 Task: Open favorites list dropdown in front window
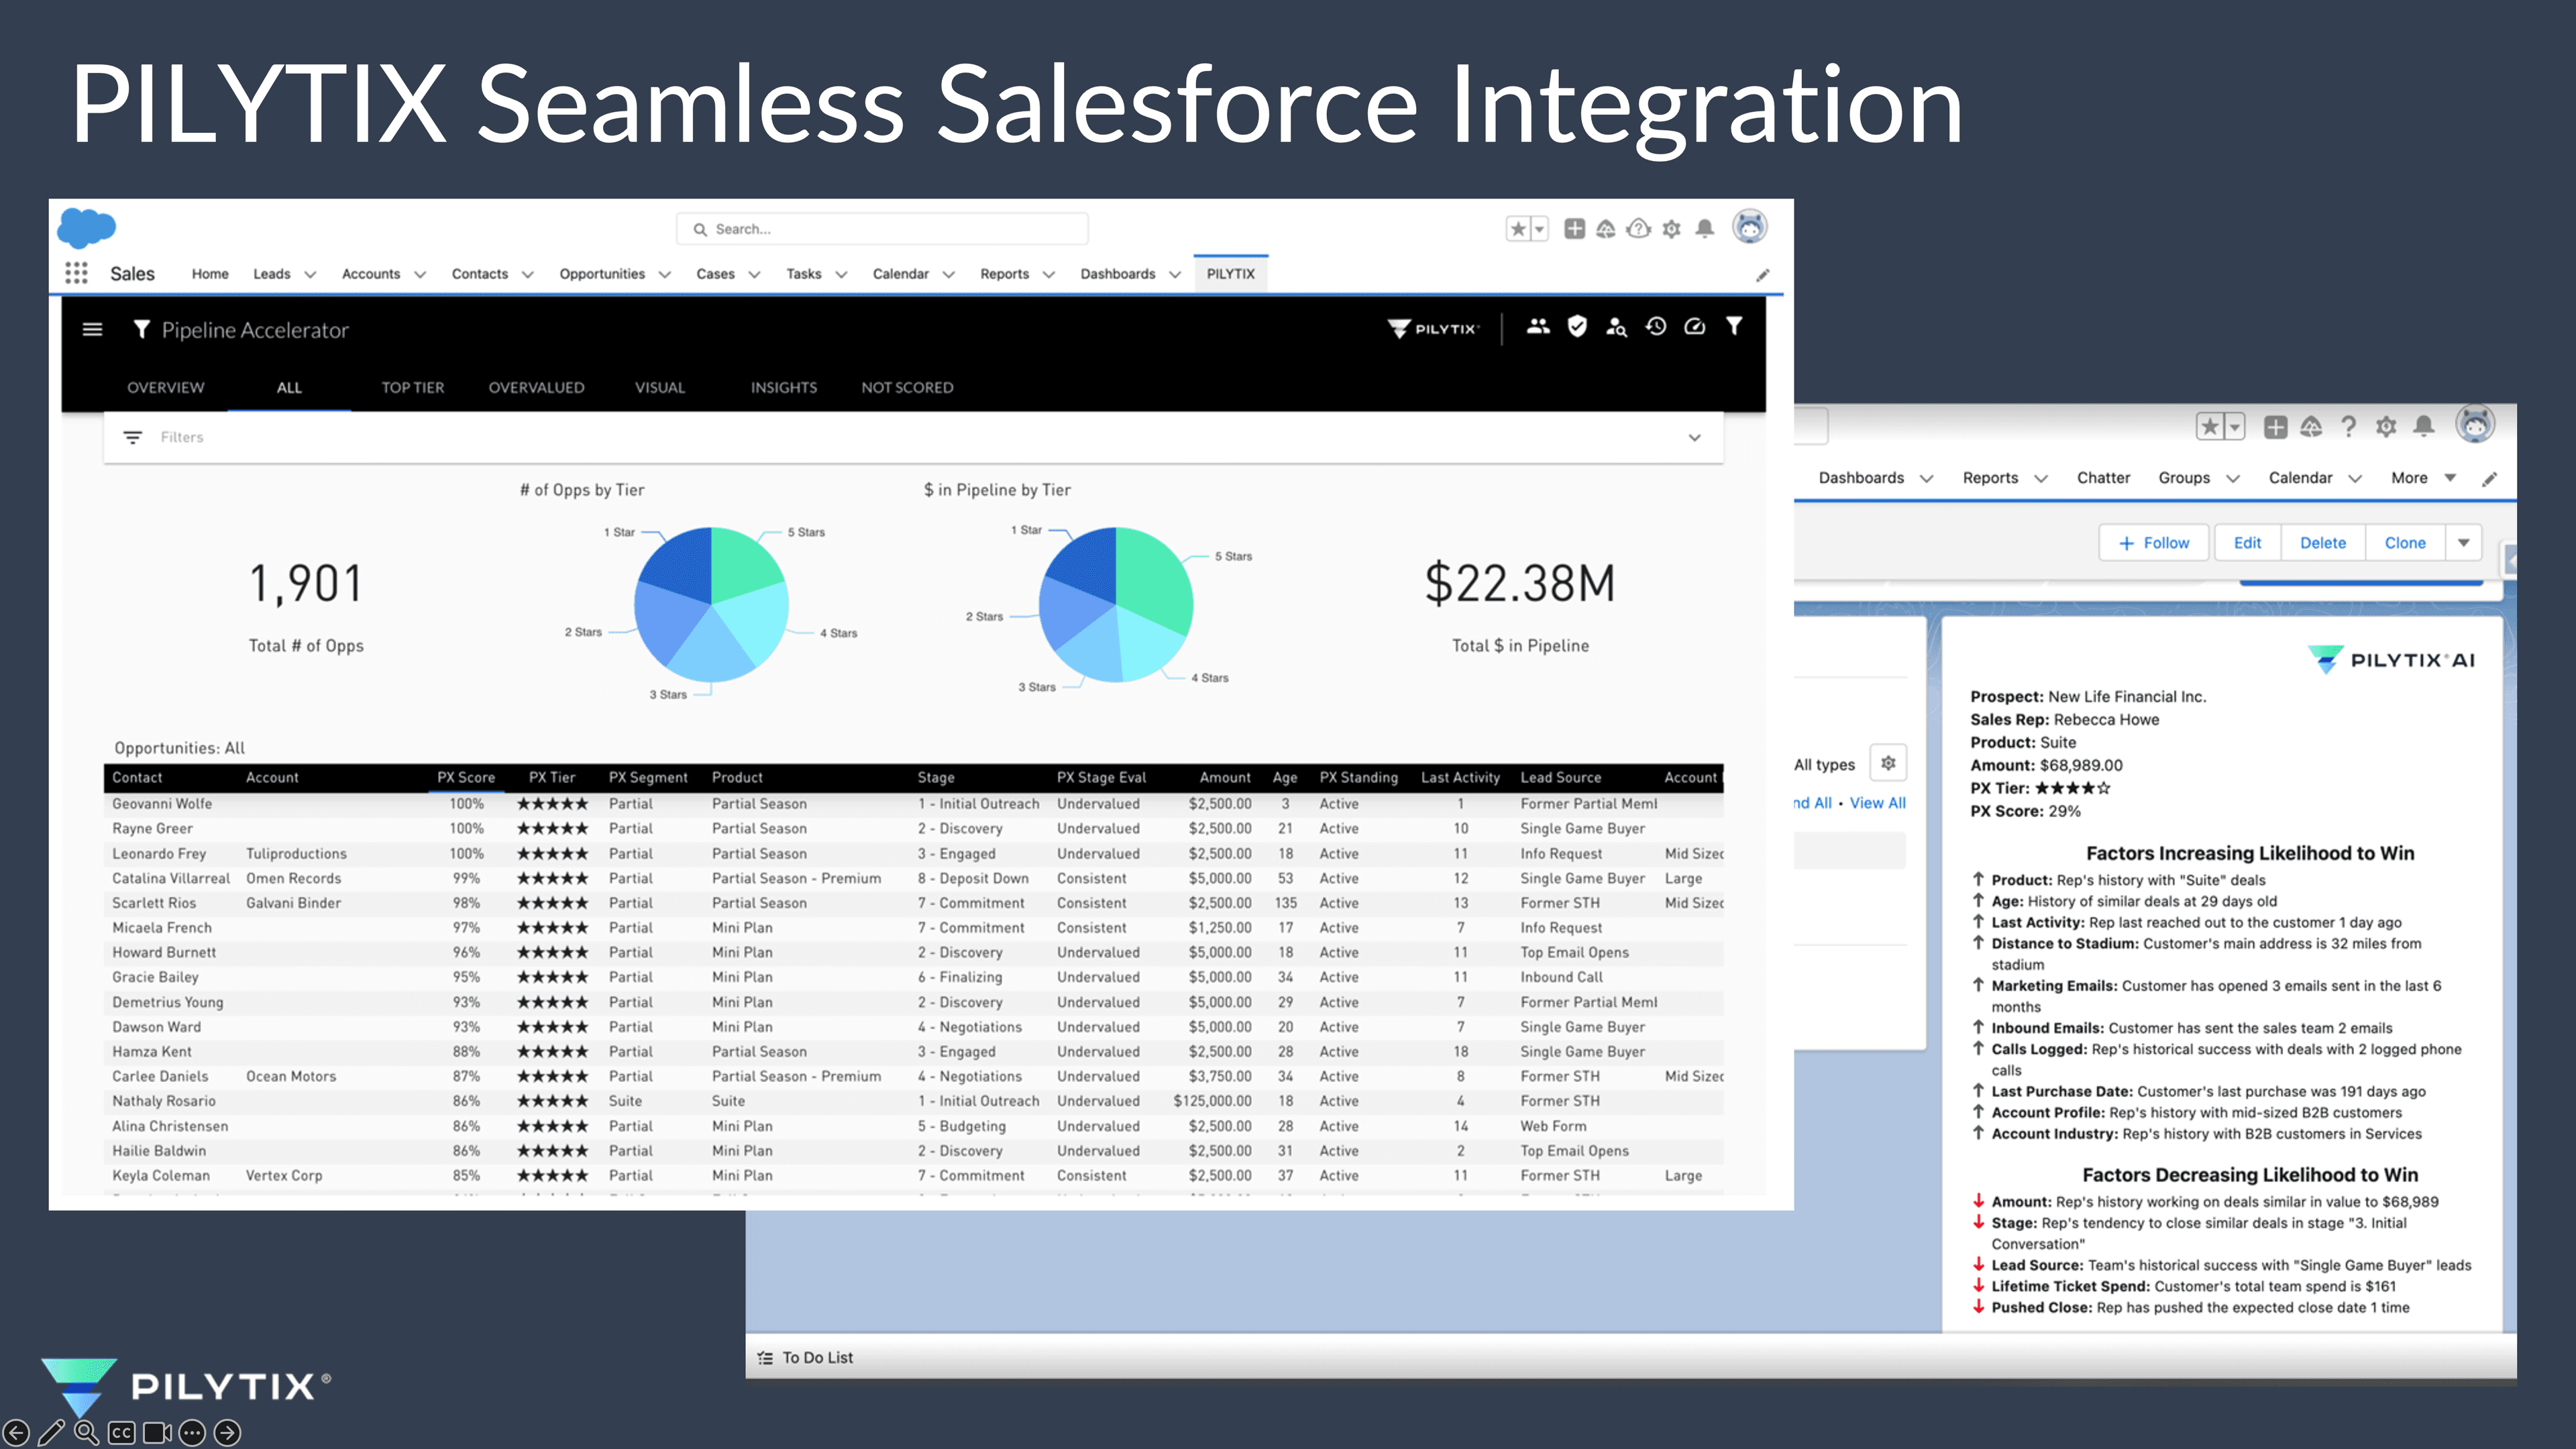1540,229
